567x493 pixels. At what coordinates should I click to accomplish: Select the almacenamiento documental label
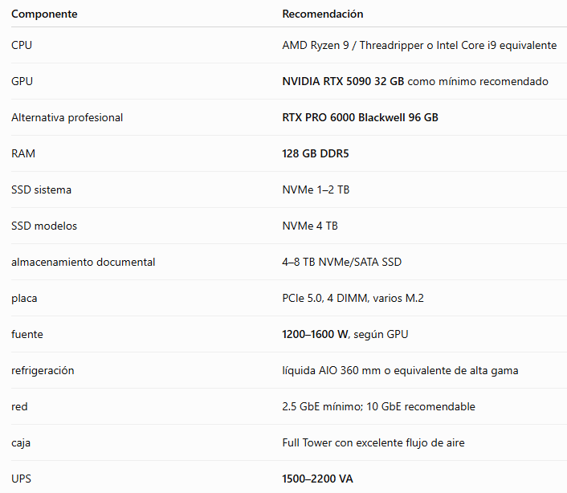(83, 262)
